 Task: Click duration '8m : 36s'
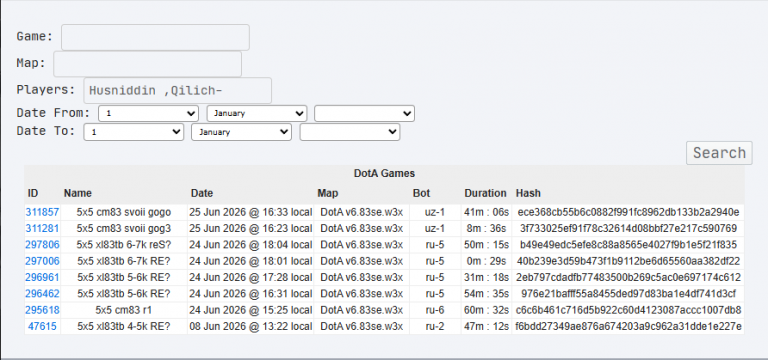pos(486,228)
